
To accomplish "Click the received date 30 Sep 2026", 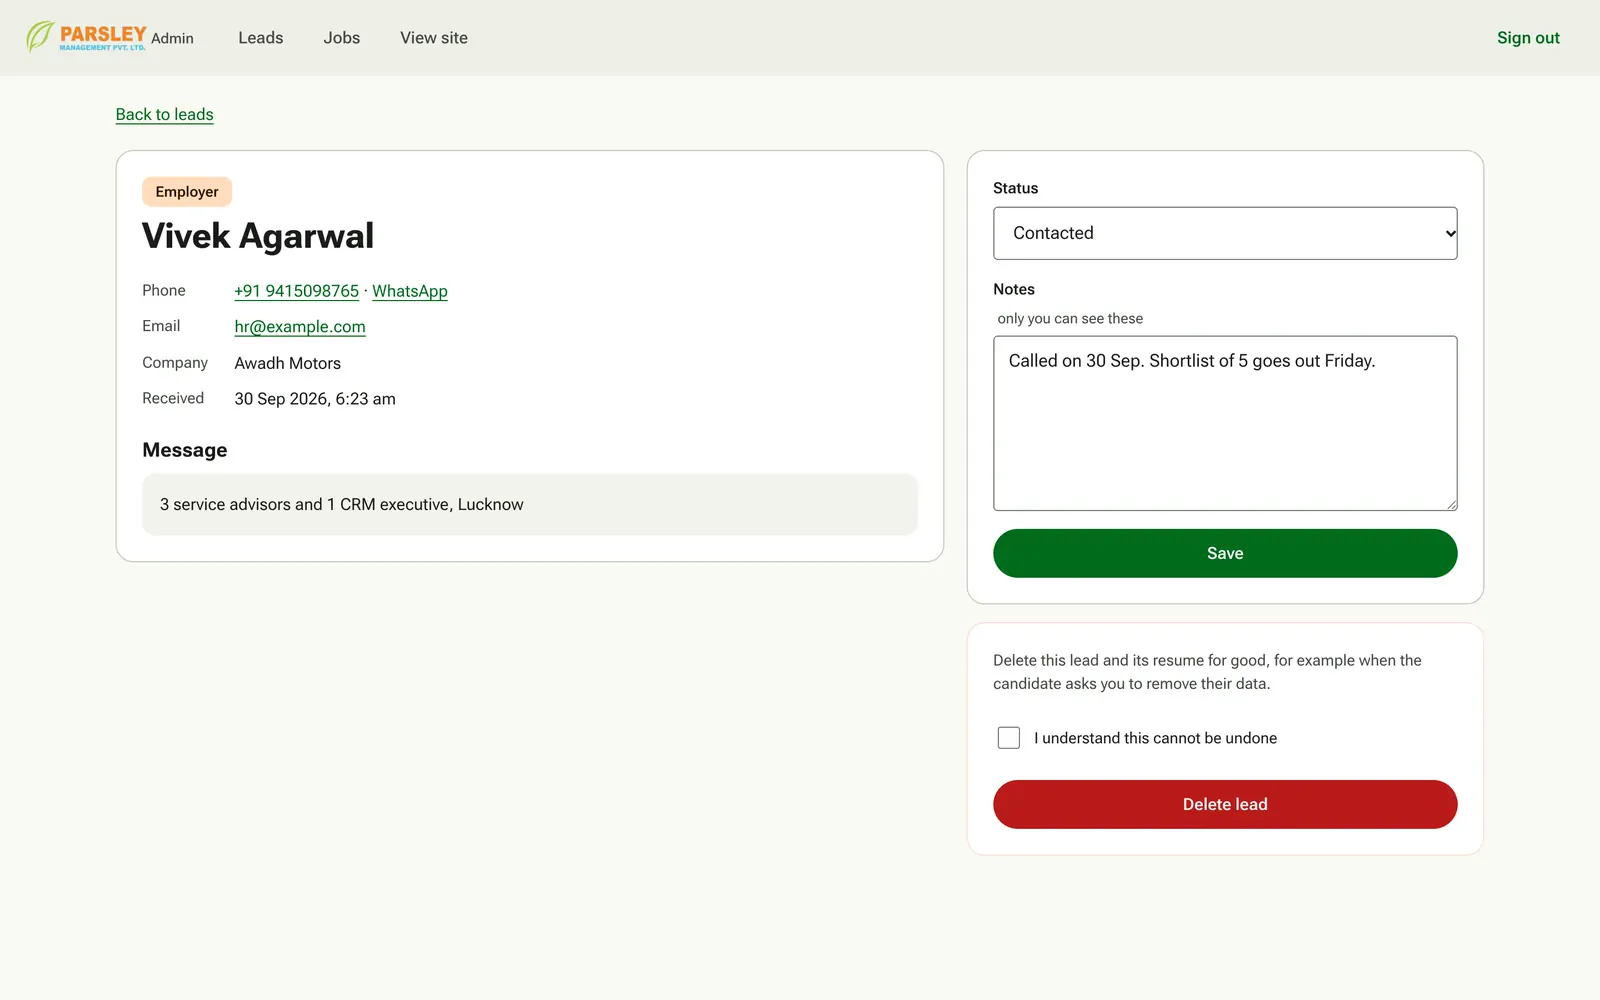I will [315, 399].
